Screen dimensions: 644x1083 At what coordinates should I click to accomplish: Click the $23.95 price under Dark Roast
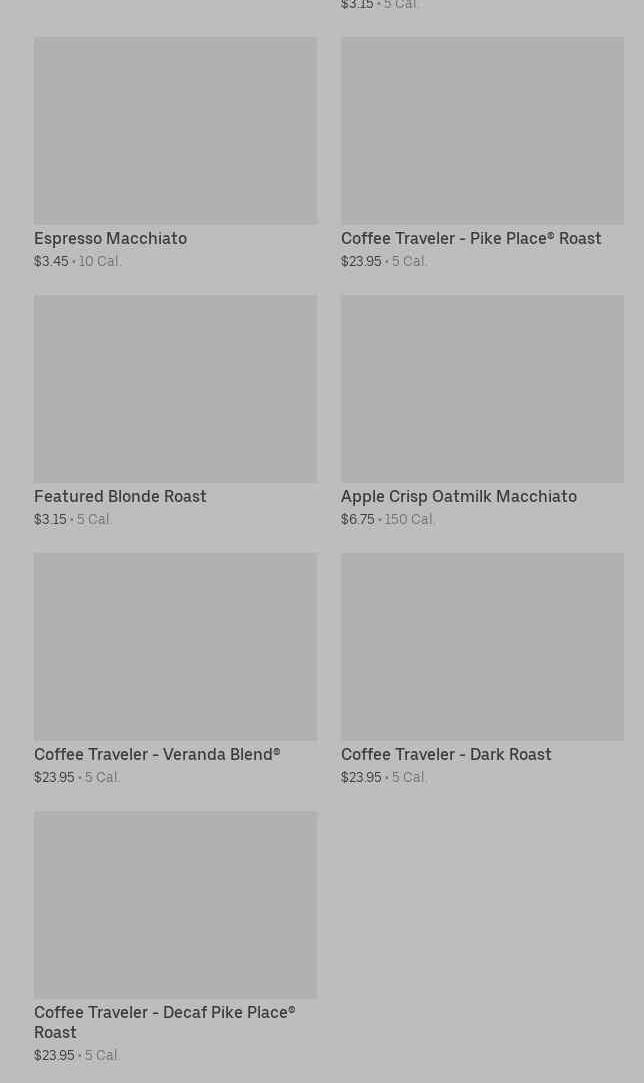click(x=361, y=778)
